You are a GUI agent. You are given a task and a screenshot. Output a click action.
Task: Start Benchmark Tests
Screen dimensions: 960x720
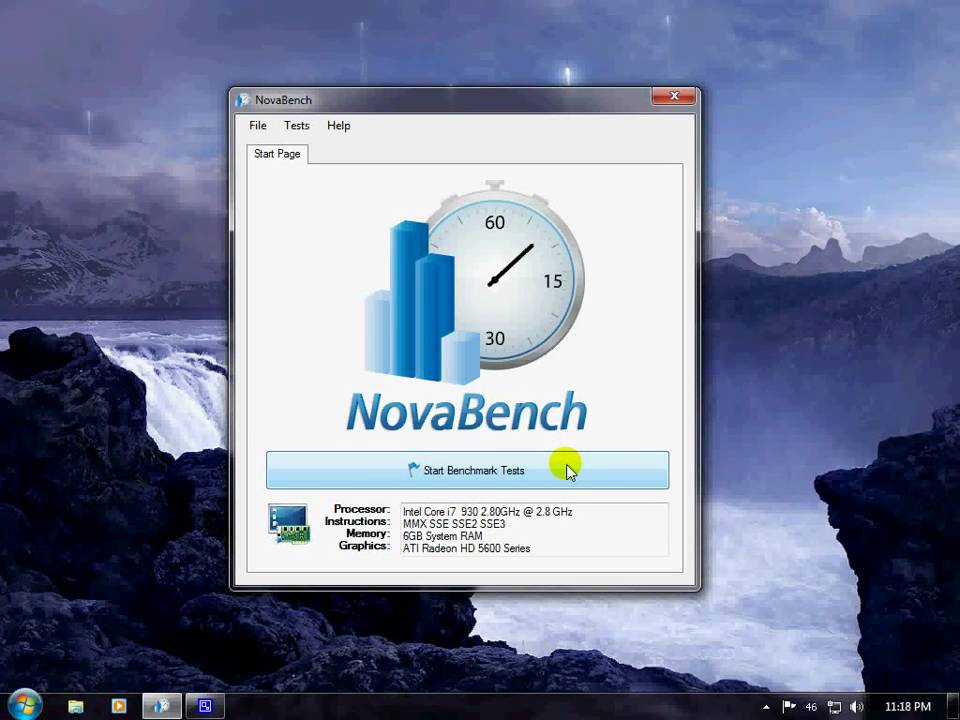(x=468, y=470)
